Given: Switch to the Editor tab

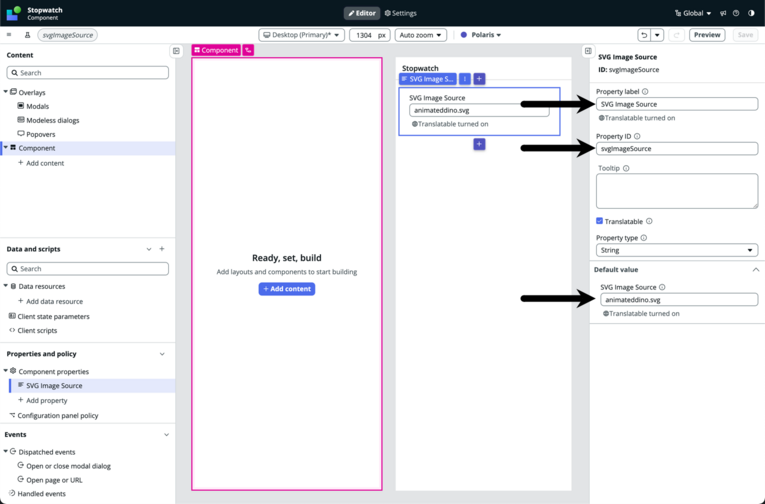Looking at the screenshot, I should pos(362,13).
